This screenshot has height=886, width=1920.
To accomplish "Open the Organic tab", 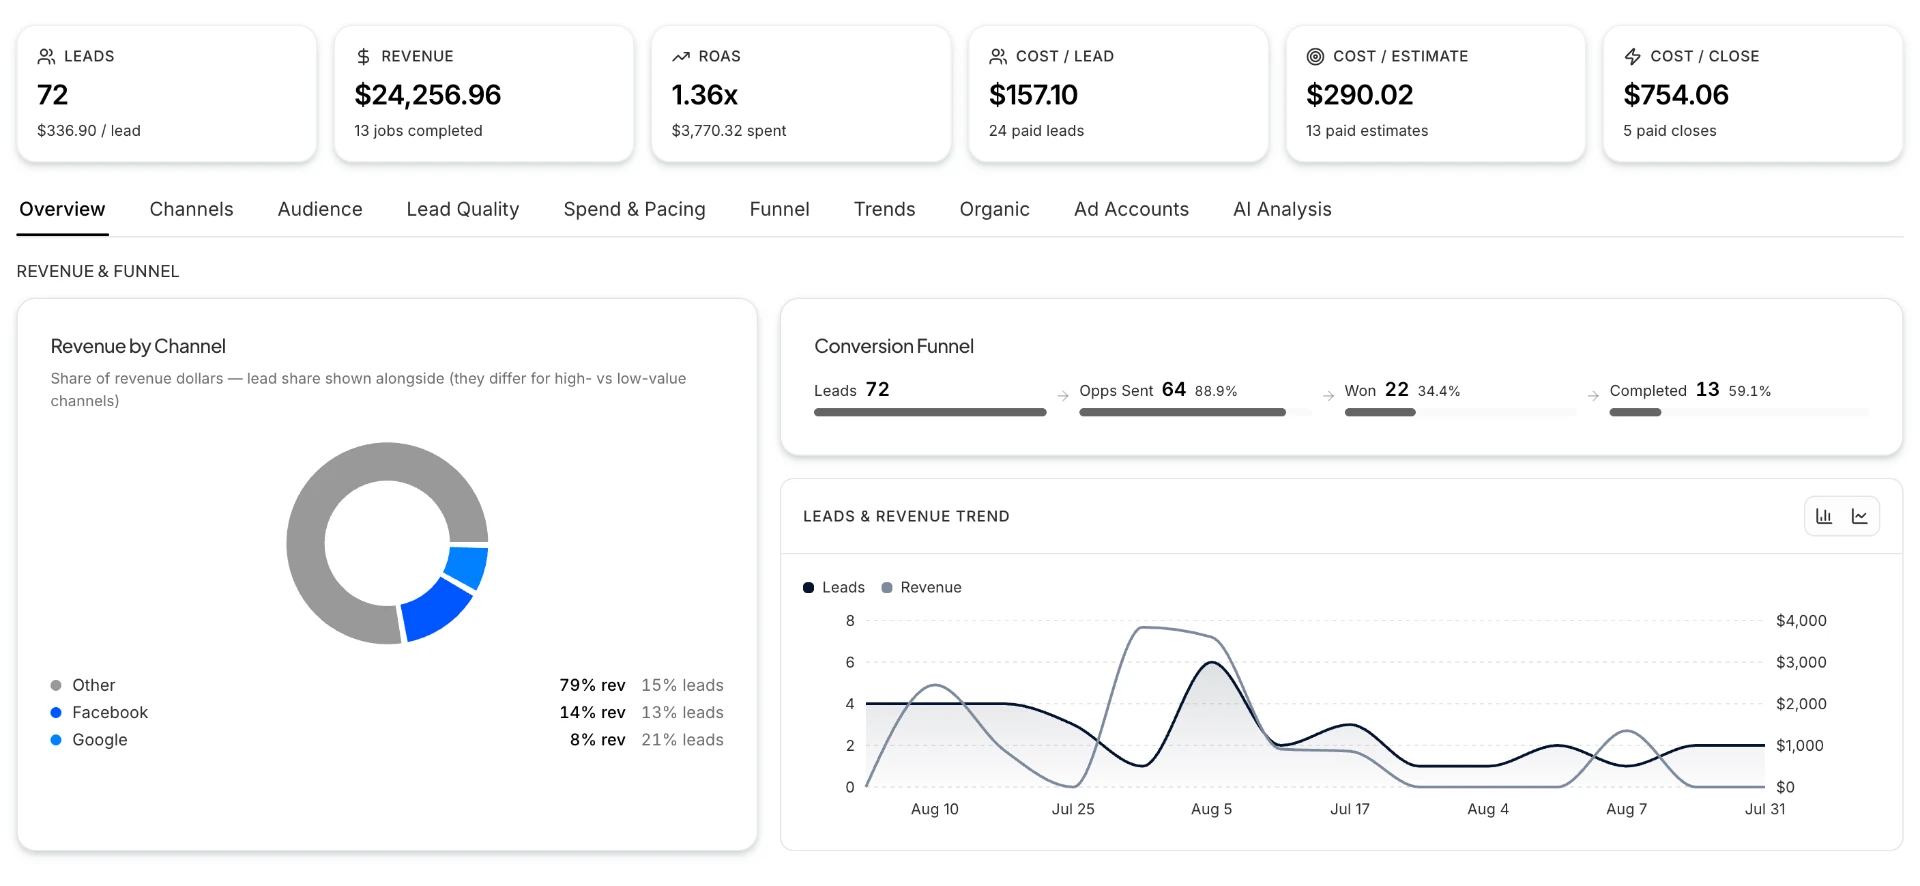I will pos(994,209).
